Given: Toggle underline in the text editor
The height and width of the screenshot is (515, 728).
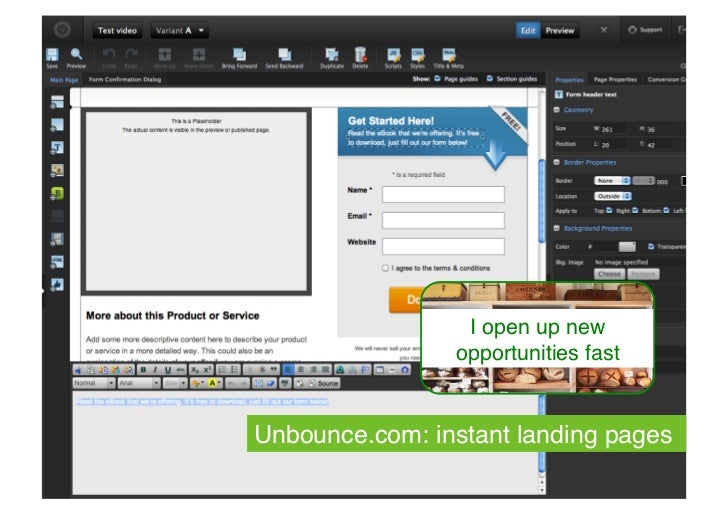Looking at the screenshot, I should pyautogui.click(x=168, y=370).
